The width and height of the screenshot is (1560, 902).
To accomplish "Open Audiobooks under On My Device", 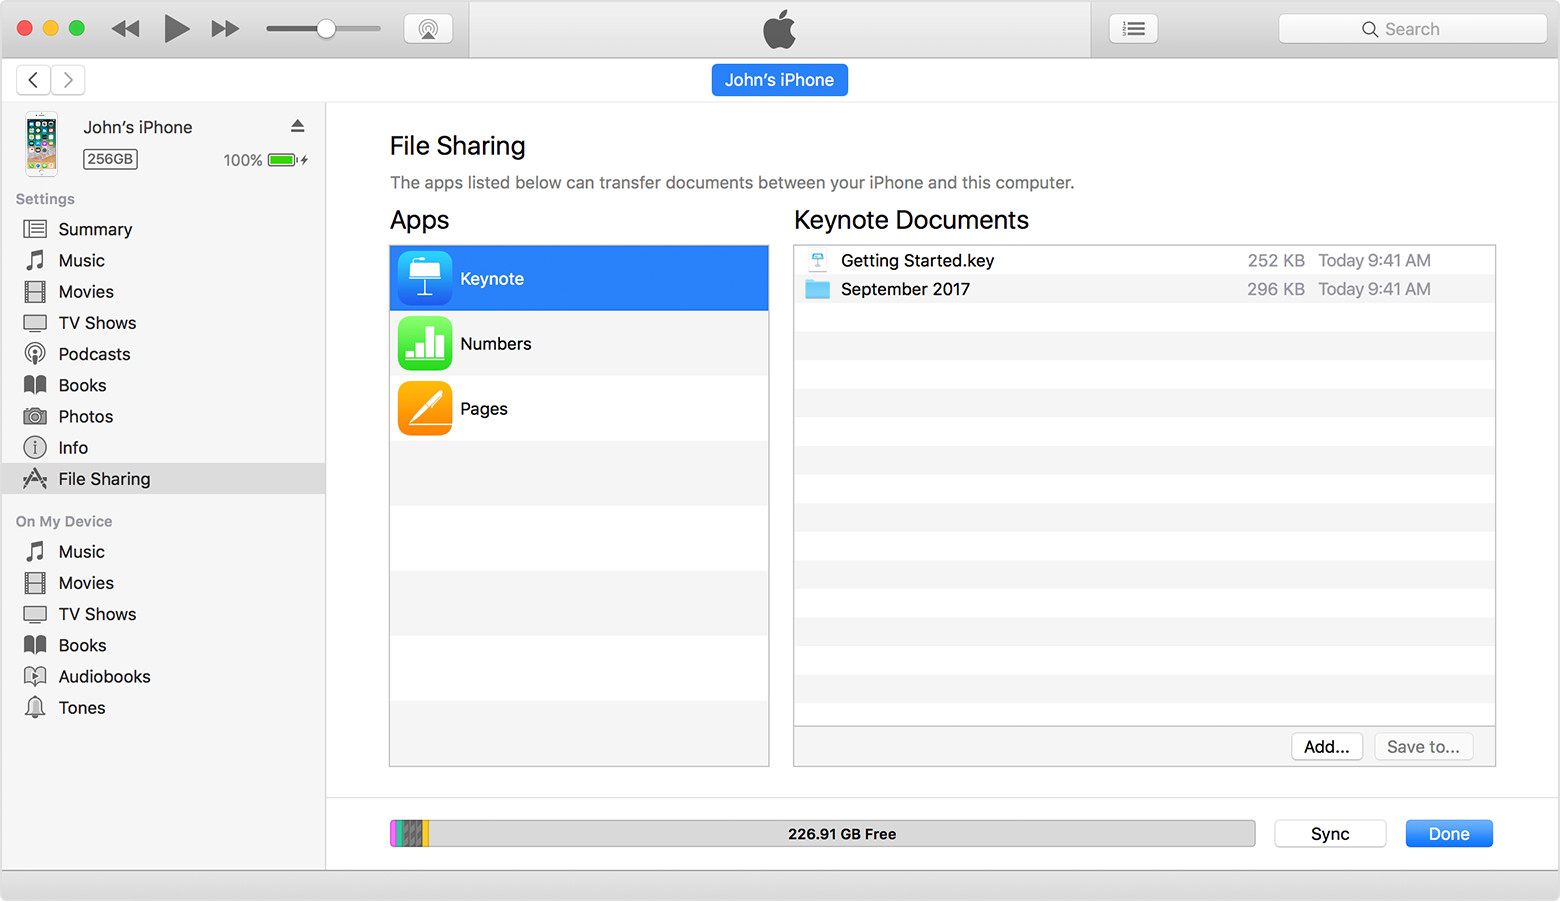I will pyautogui.click(x=104, y=676).
